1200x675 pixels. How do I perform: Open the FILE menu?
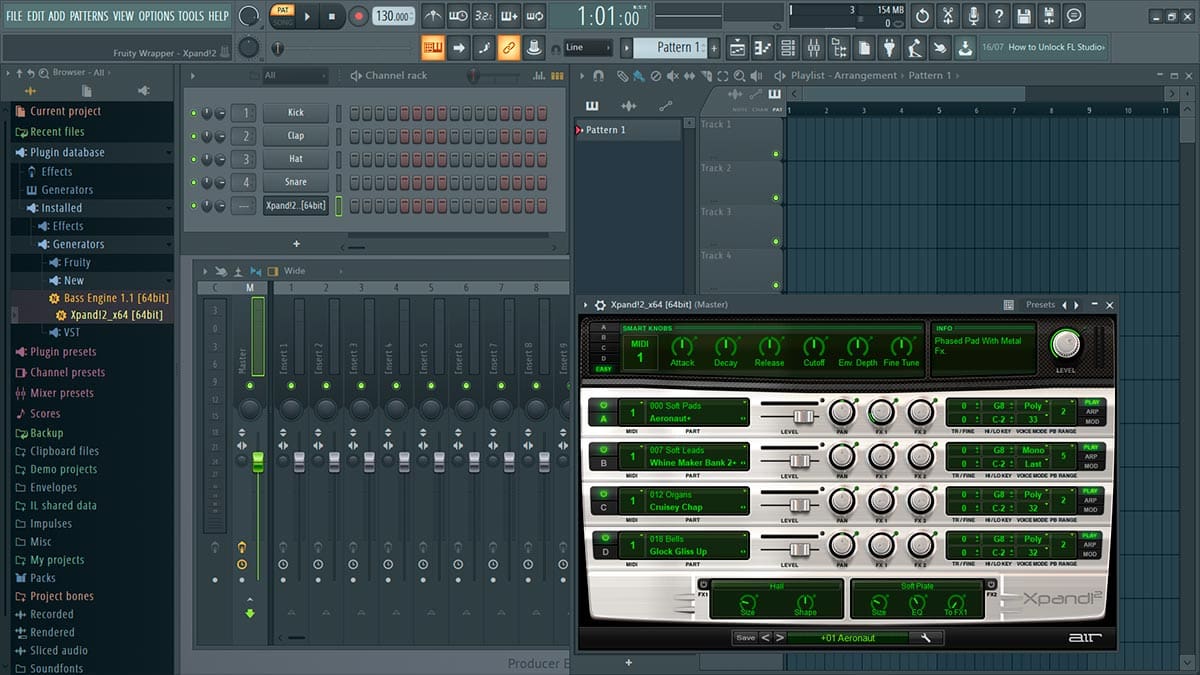click(x=14, y=16)
